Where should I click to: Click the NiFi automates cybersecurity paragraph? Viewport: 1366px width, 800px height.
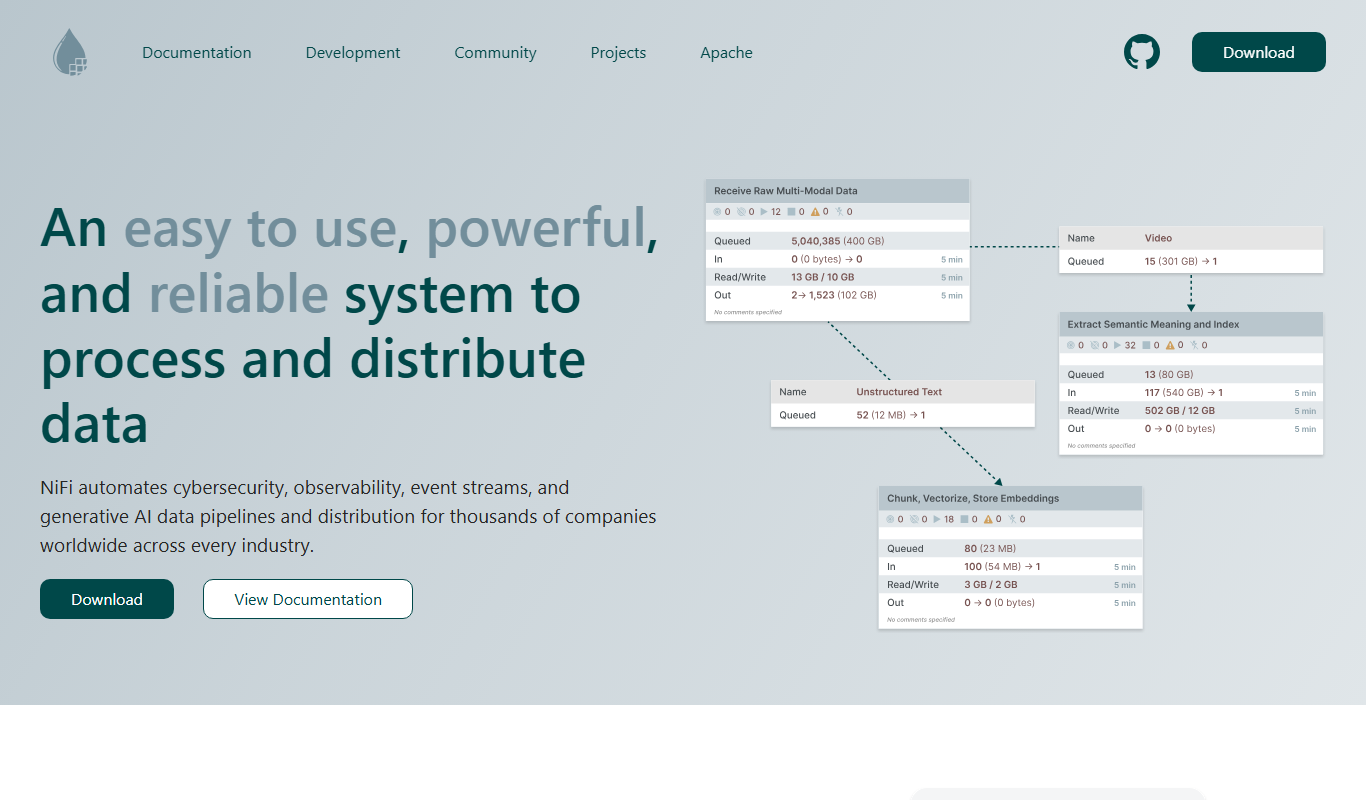pyautogui.click(x=348, y=517)
